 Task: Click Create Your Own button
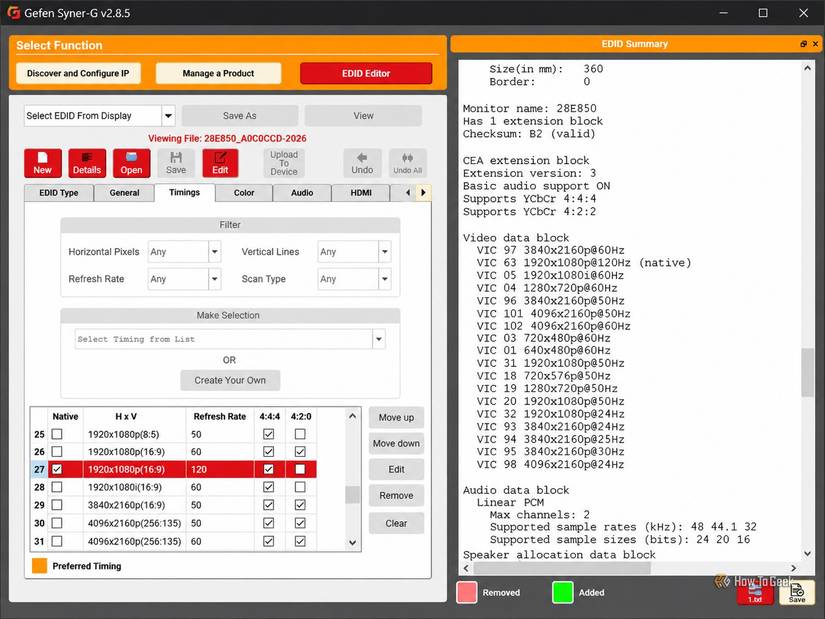(230, 381)
